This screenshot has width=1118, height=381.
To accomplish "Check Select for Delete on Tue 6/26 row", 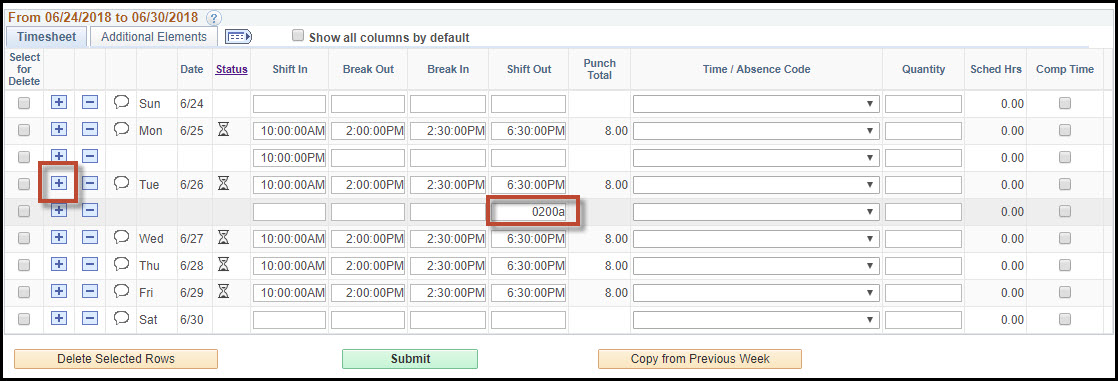I will 24,184.
